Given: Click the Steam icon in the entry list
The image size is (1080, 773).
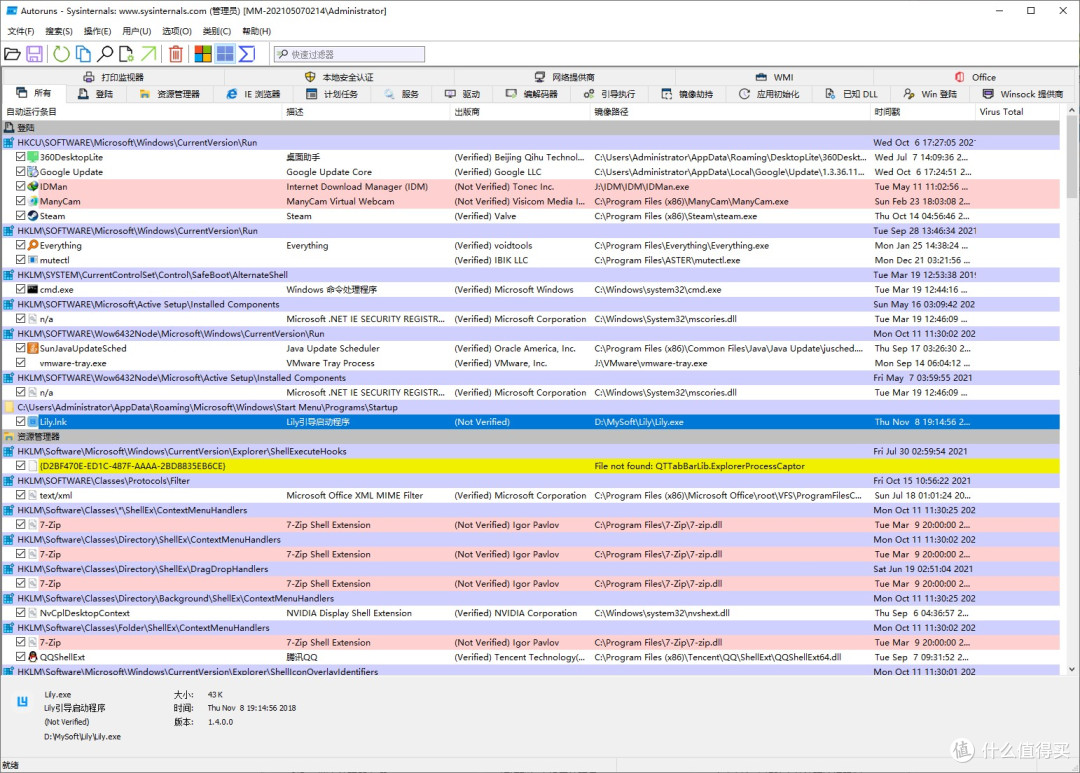Looking at the screenshot, I should [x=32, y=216].
